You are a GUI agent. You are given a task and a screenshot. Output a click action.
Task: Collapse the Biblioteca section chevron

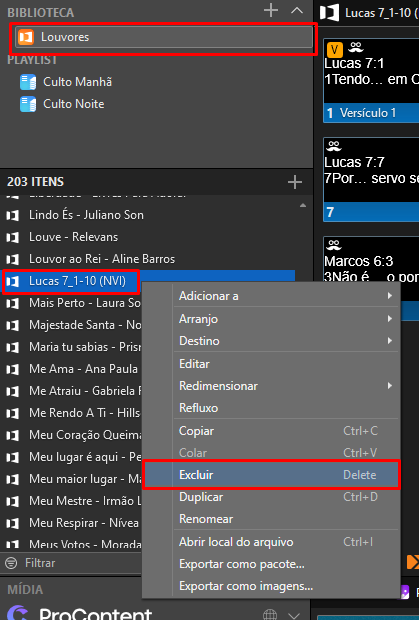click(x=297, y=11)
